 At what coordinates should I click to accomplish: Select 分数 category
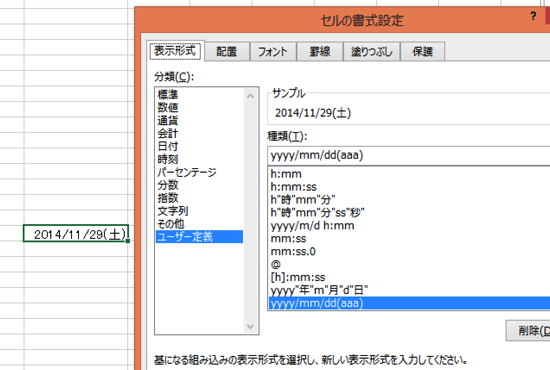pos(199,185)
